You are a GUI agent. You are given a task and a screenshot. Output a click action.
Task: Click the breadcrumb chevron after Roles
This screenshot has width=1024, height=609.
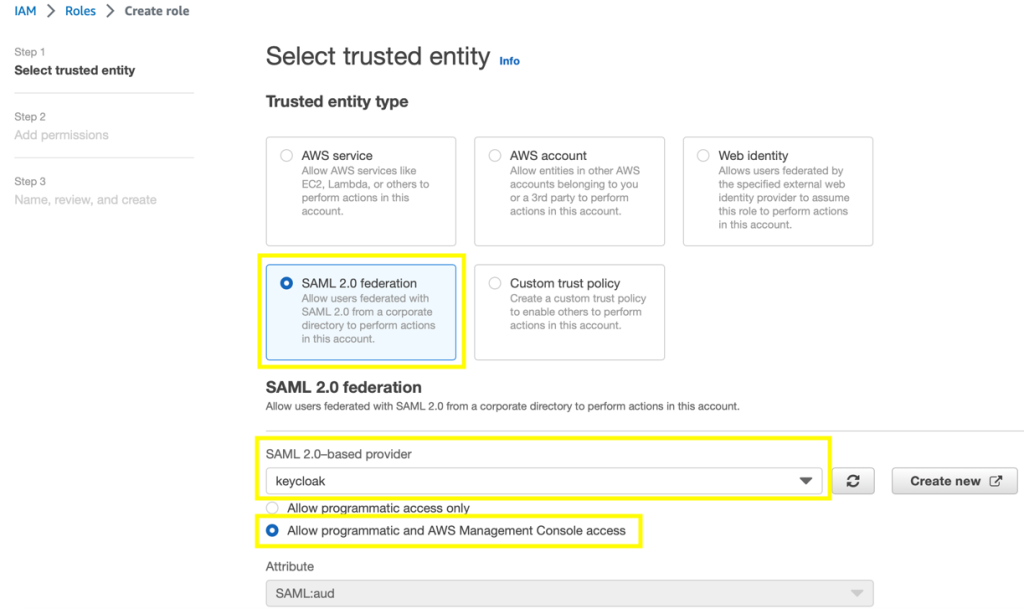(x=110, y=11)
